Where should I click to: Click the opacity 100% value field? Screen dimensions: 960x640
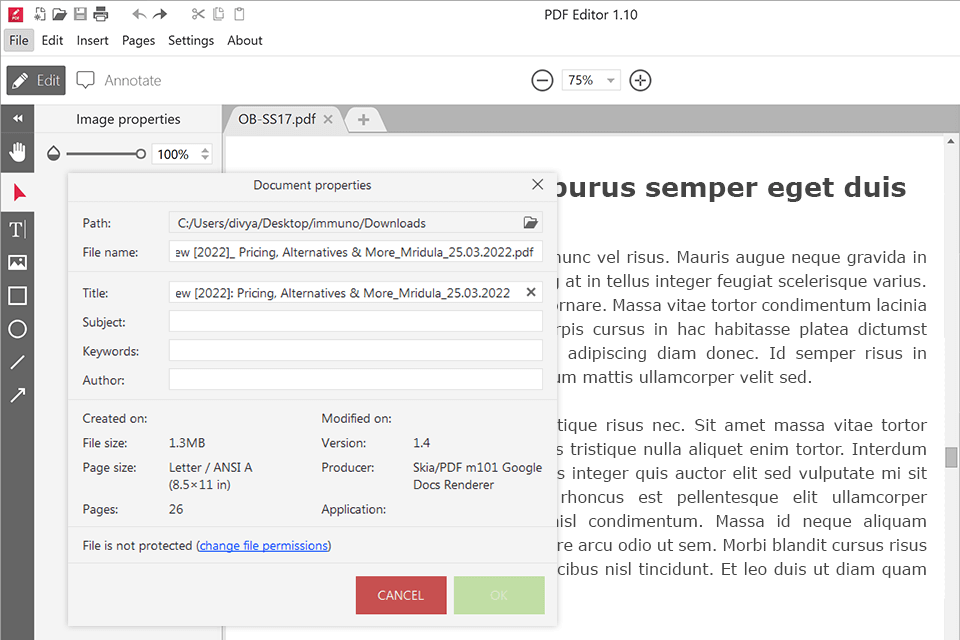pos(174,154)
